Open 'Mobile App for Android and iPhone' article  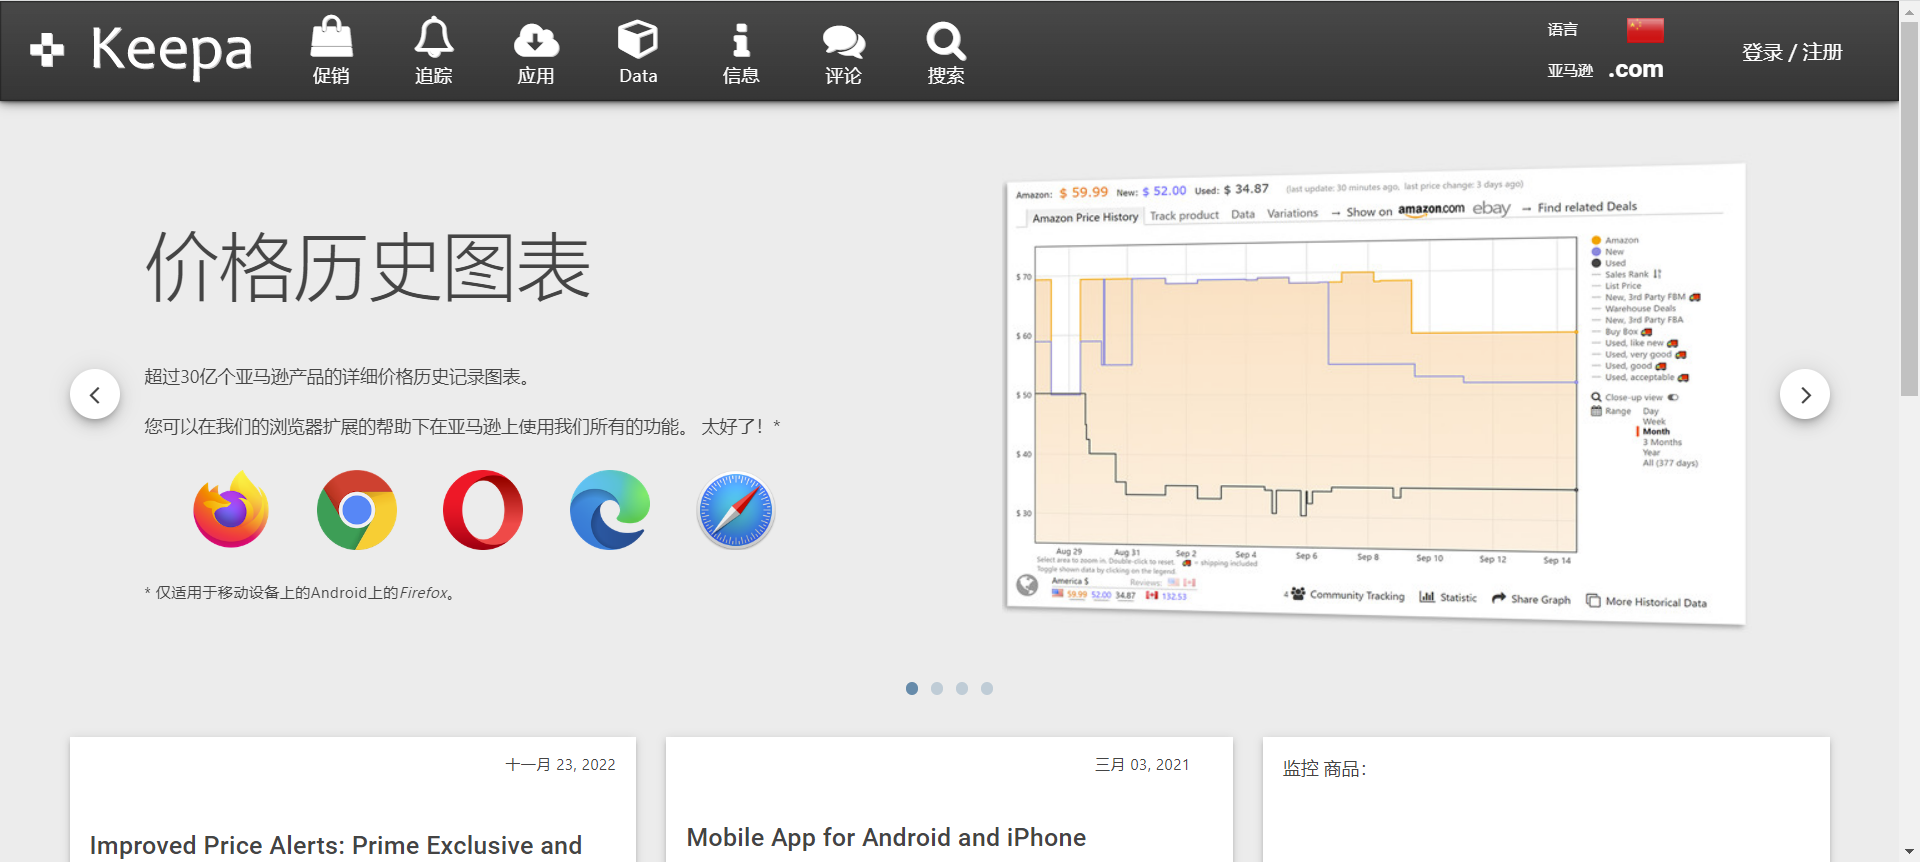[886, 837]
